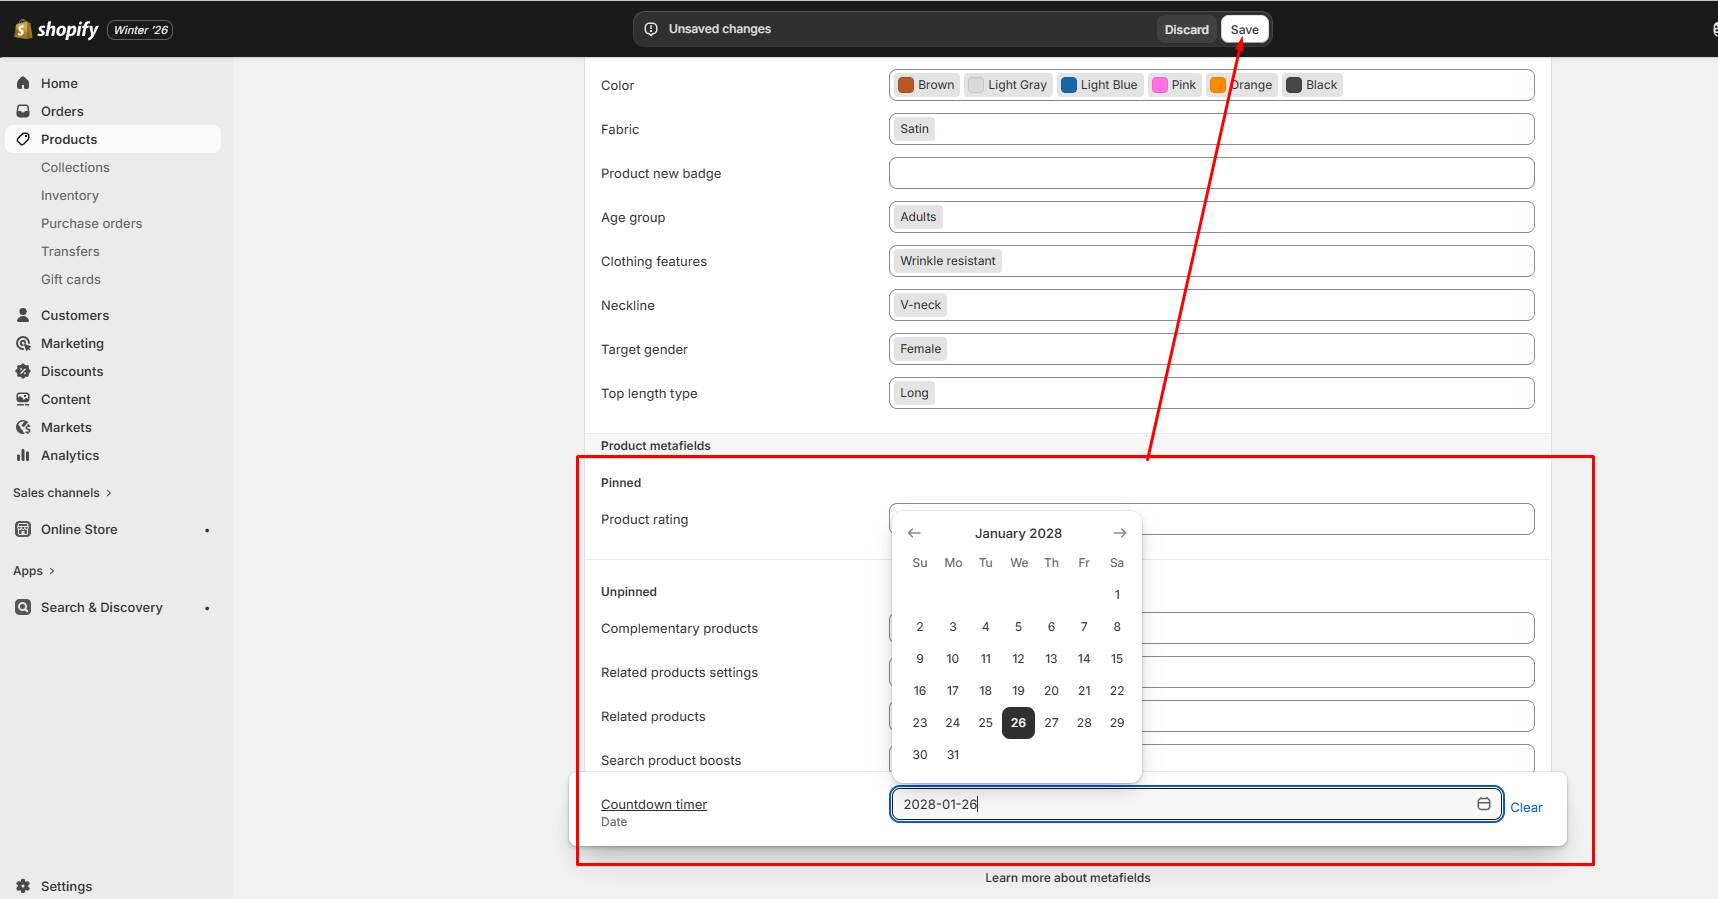
Task: Open the Collections submenu item
Action: [75, 167]
